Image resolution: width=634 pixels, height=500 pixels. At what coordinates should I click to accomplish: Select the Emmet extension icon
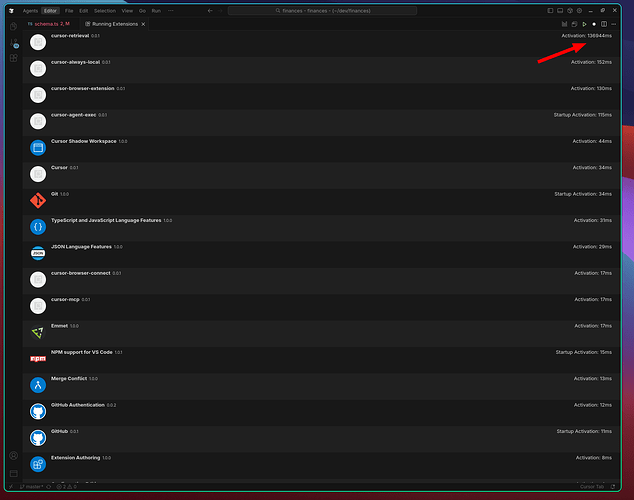(38, 332)
